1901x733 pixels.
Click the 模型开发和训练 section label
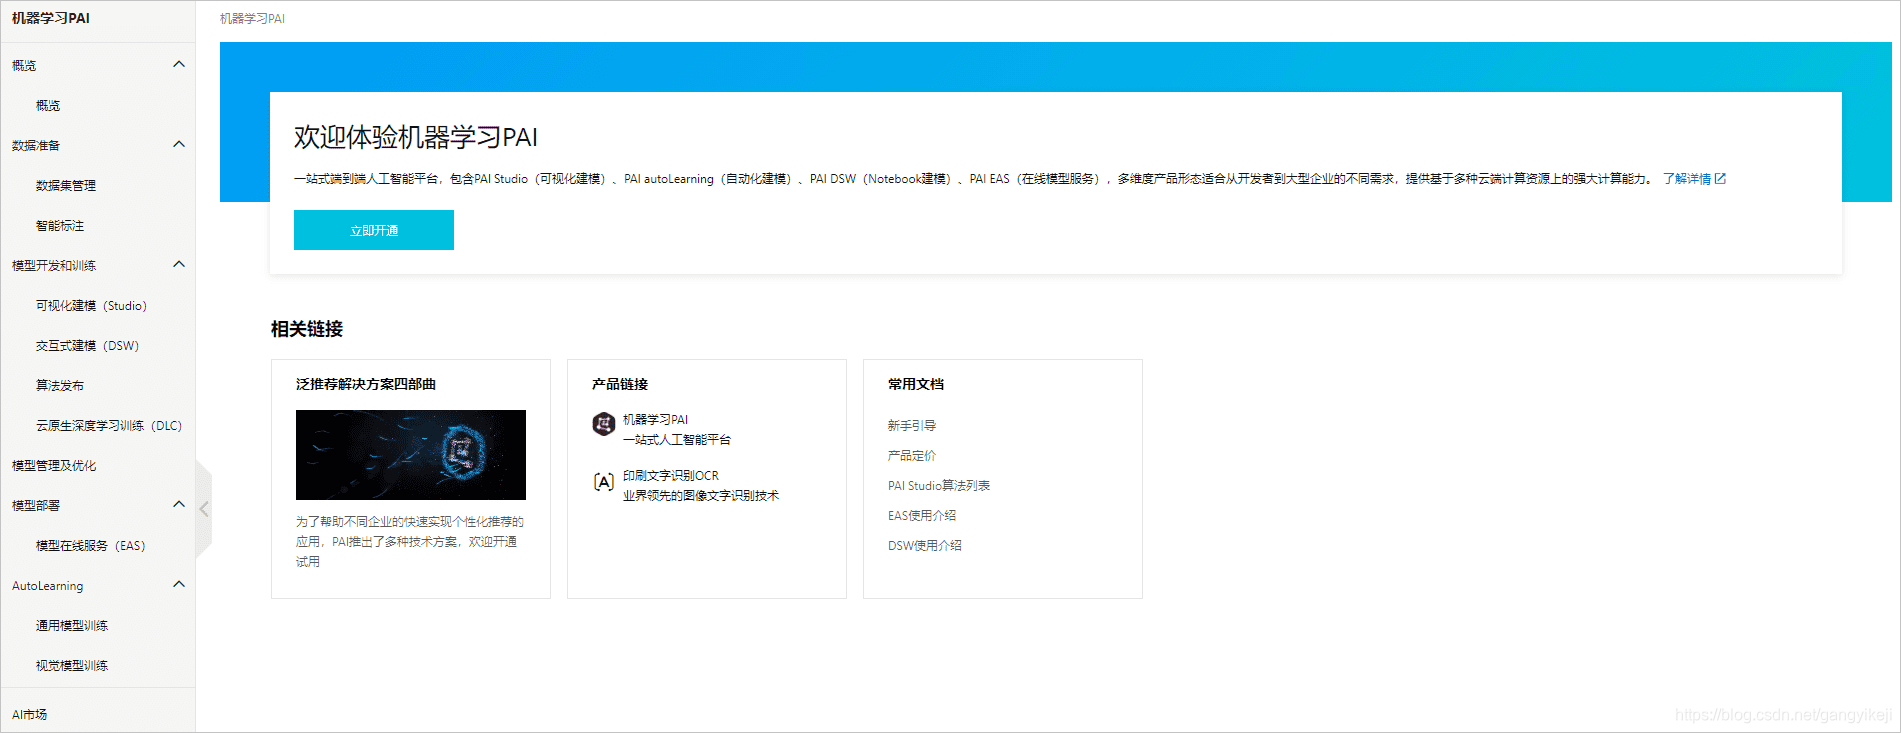point(54,265)
